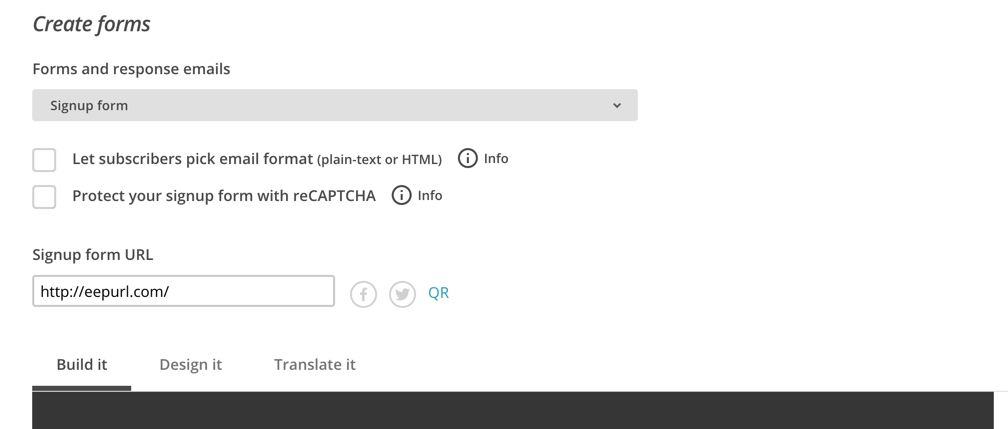Viewport: 1008px width, 429px height.
Task: Focus the Signup form URL input field
Action: click(x=183, y=291)
